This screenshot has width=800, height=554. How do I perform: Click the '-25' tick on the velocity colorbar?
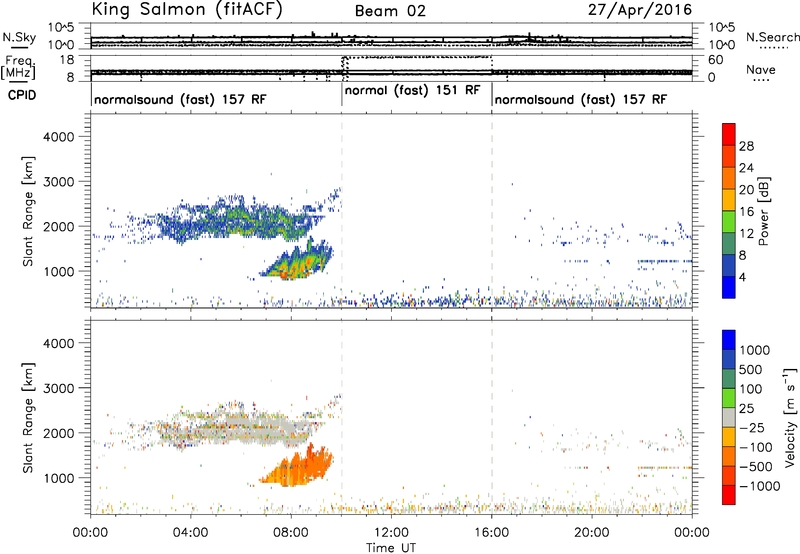point(752,427)
